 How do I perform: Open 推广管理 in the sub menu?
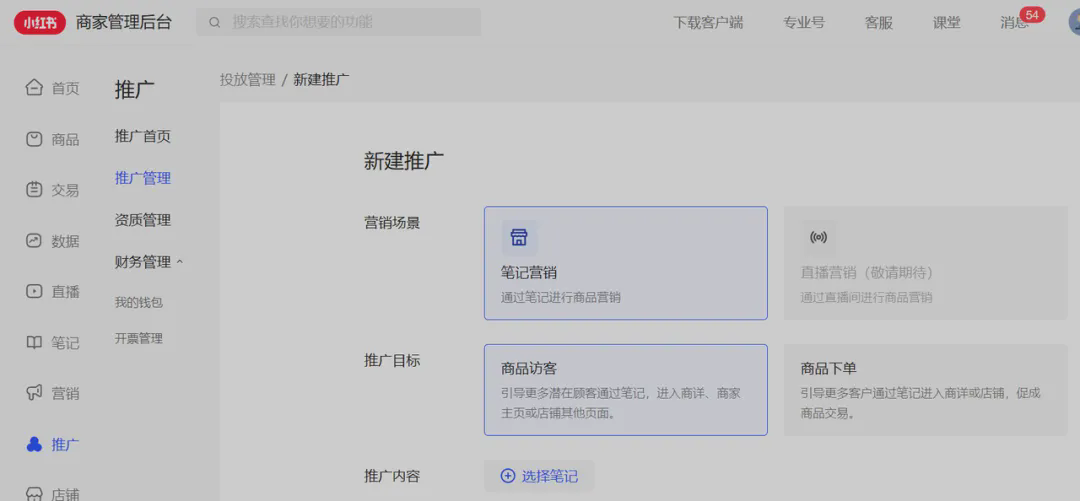pyautogui.click(x=143, y=178)
